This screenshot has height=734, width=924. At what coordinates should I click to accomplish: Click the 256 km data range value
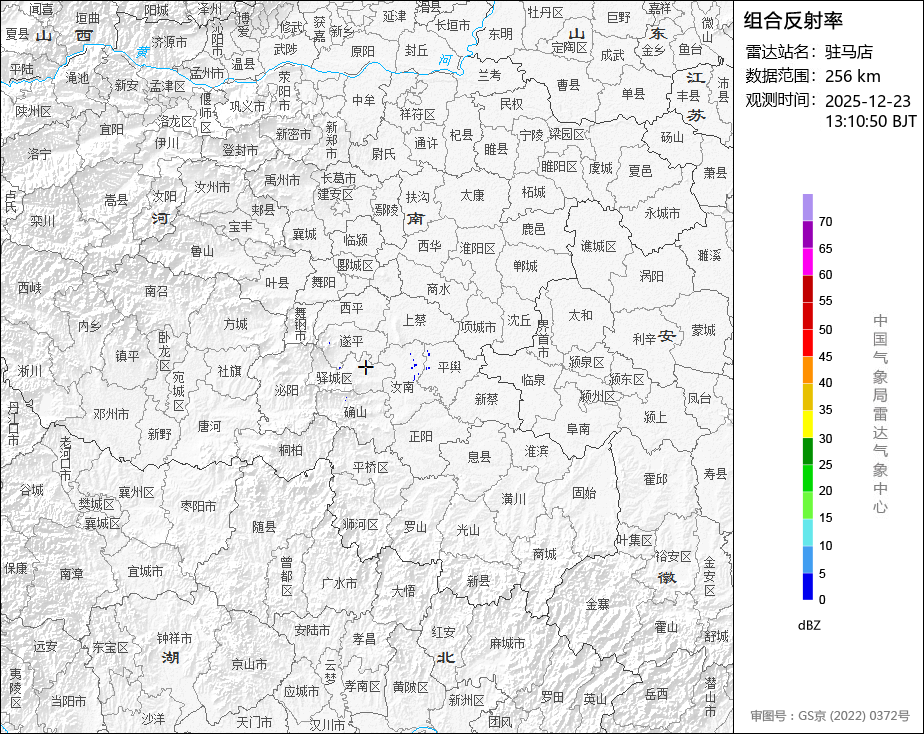pyautogui.click(x=852, y=76)
